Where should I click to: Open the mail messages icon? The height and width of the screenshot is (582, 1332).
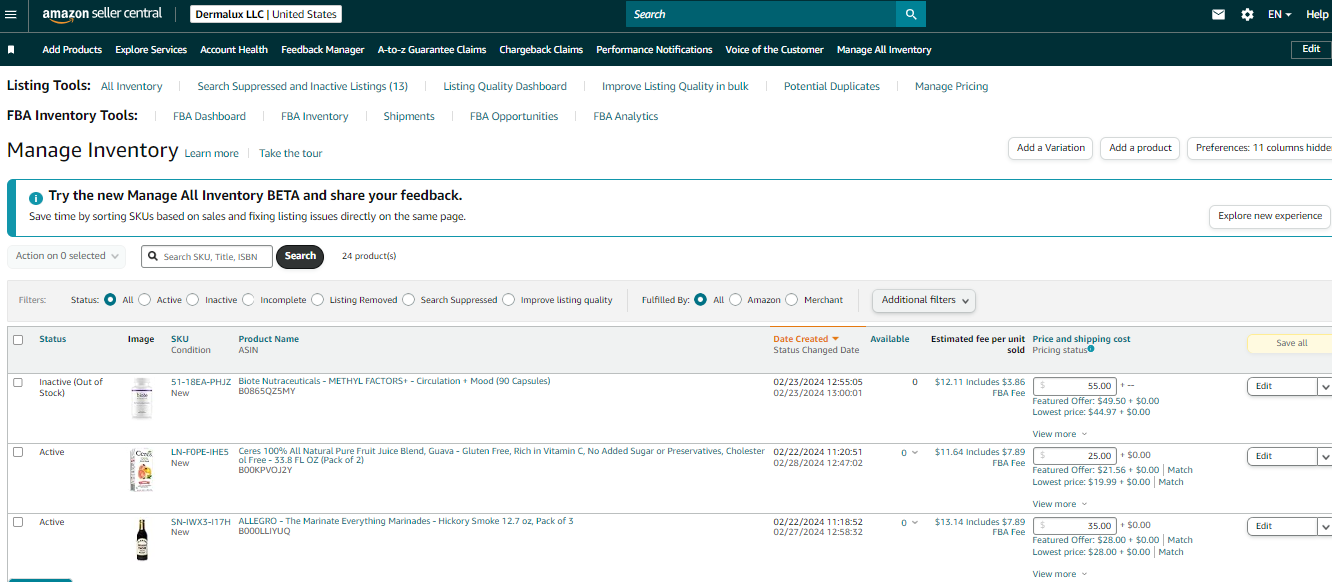click(1218, 14)
